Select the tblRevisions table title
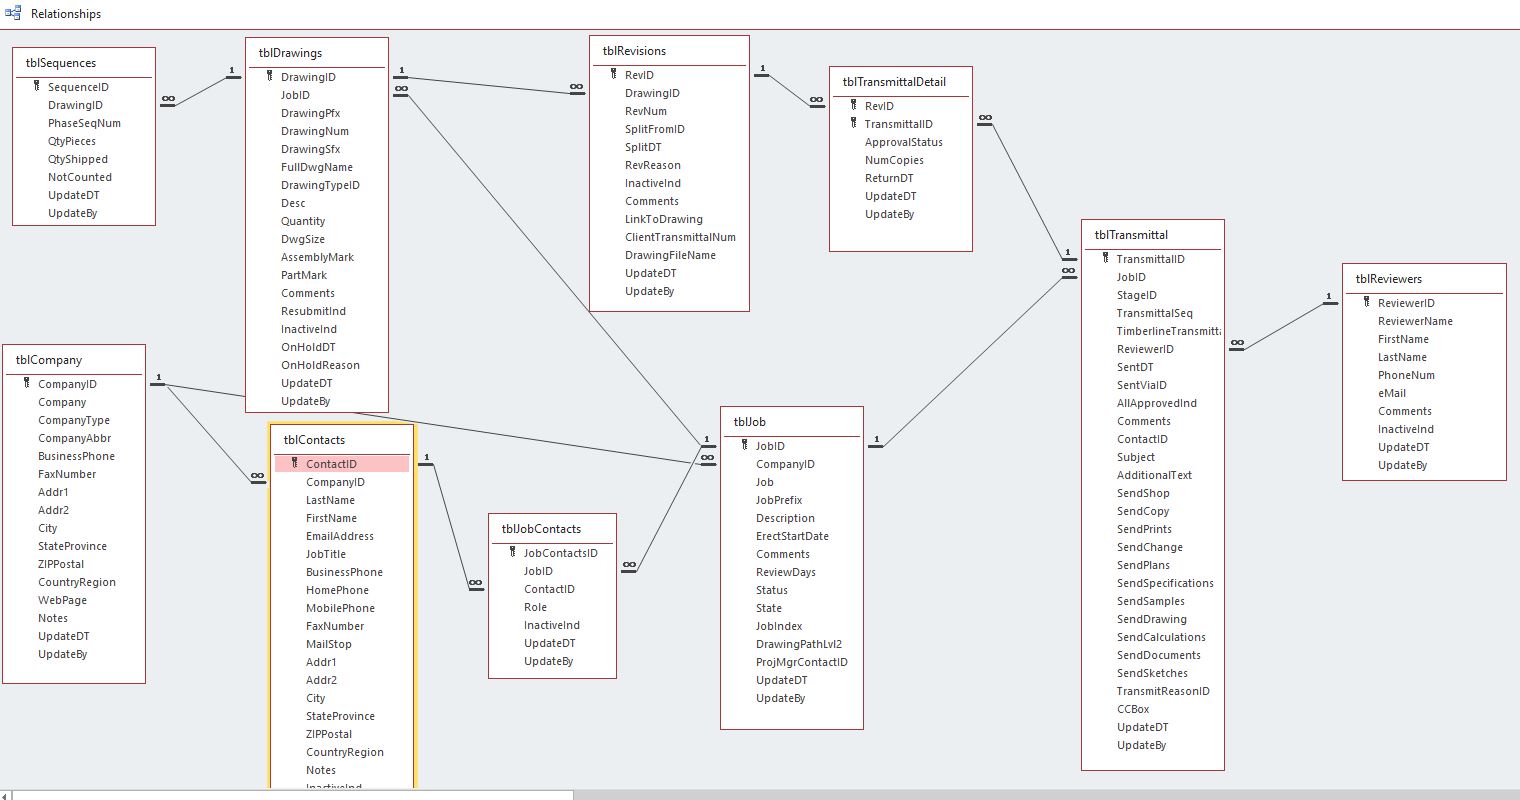 pos(634,51)
